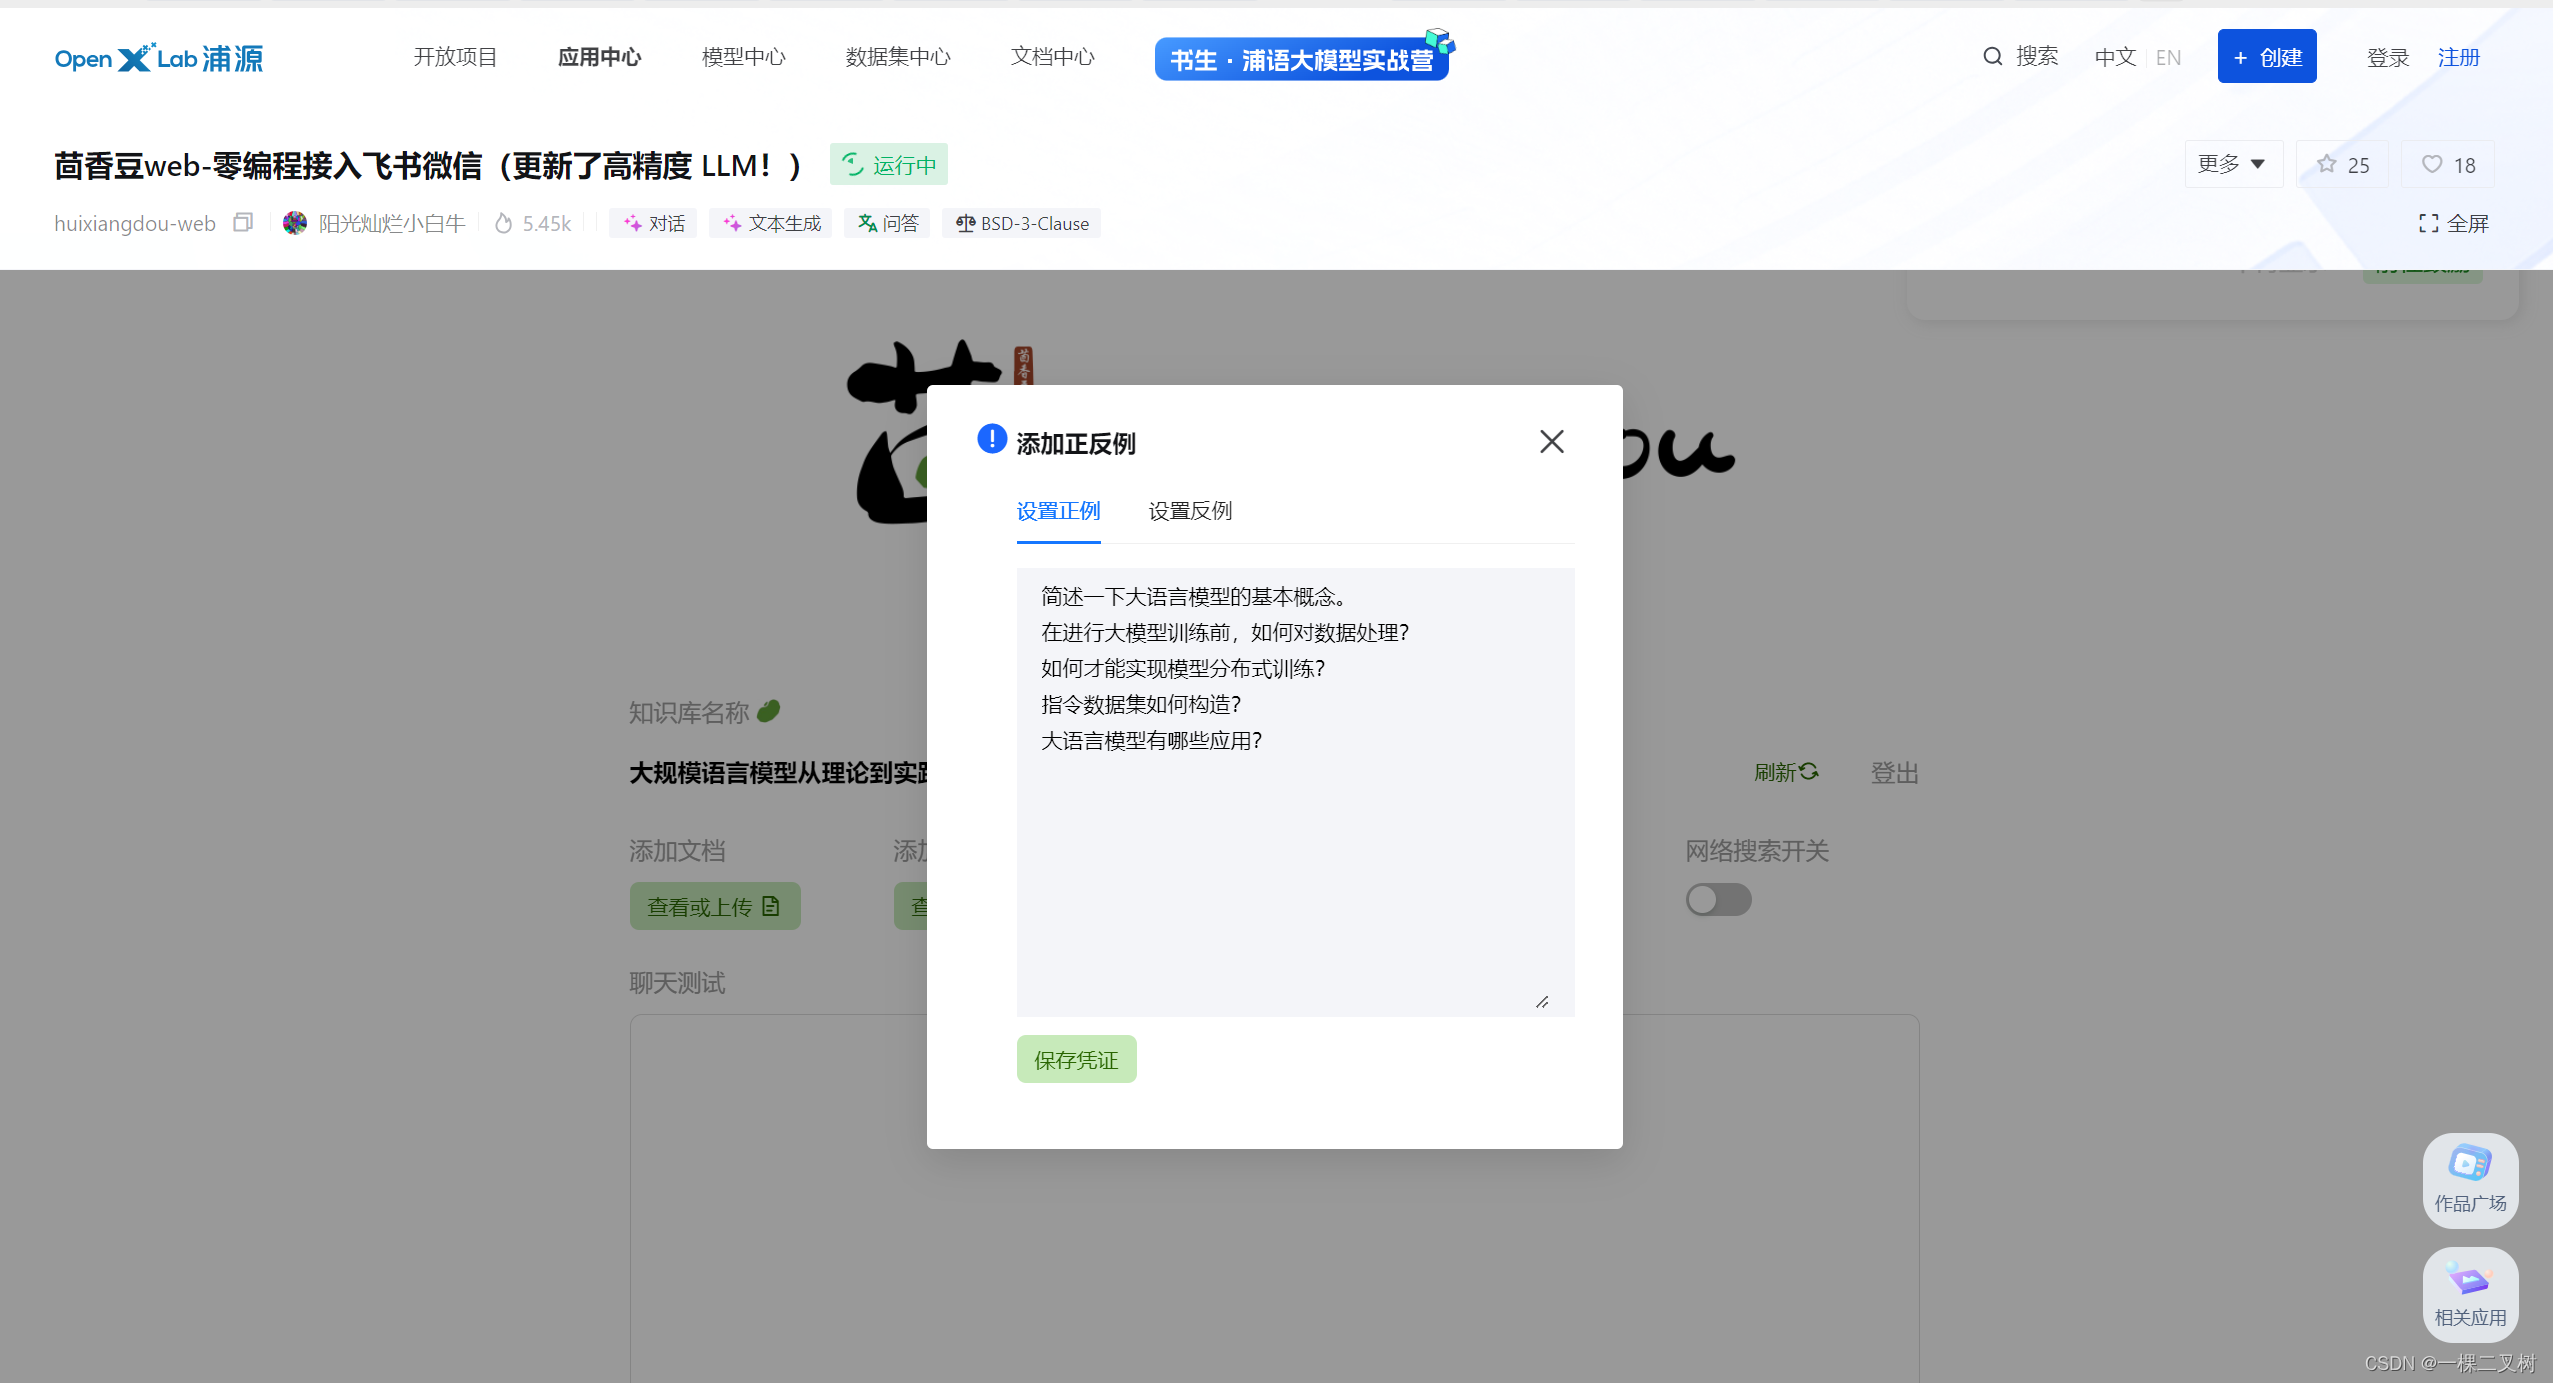Open the 相关应用 floating icon
Viewport: 2553px width, 1383px height.
click(2469, 1293)
